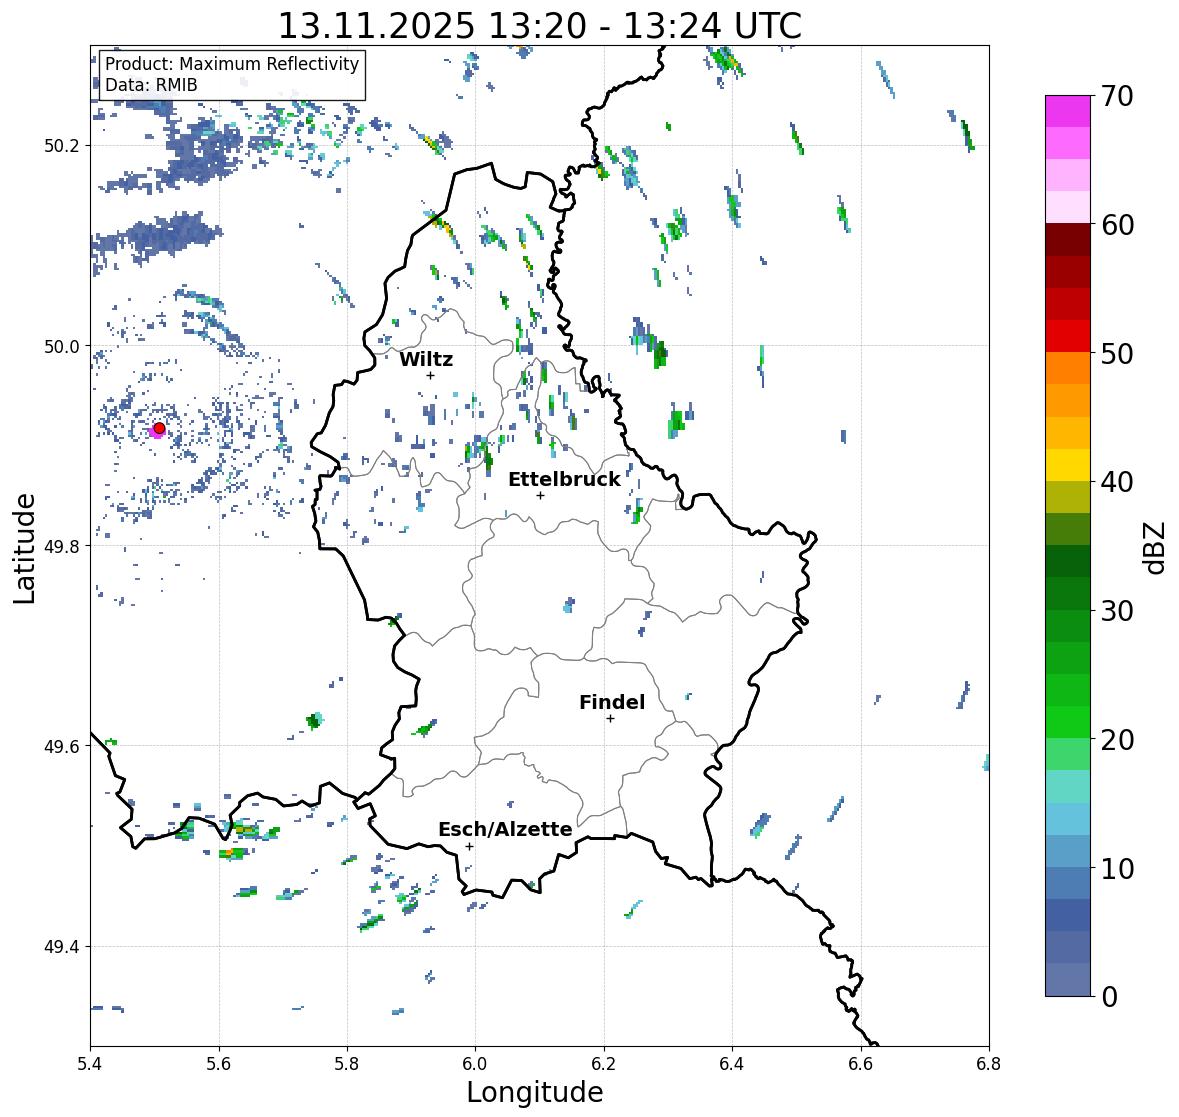Click the 60 tick on the colorbar
Viewport: 1179px width, 1117px height.
coord(1117,225)
